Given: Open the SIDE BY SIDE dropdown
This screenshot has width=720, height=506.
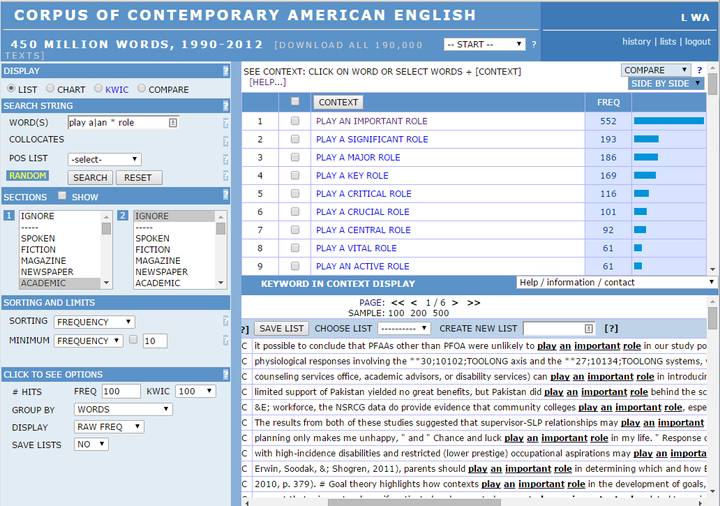Looking at the screenshot, I should click(x=666, y=84).
